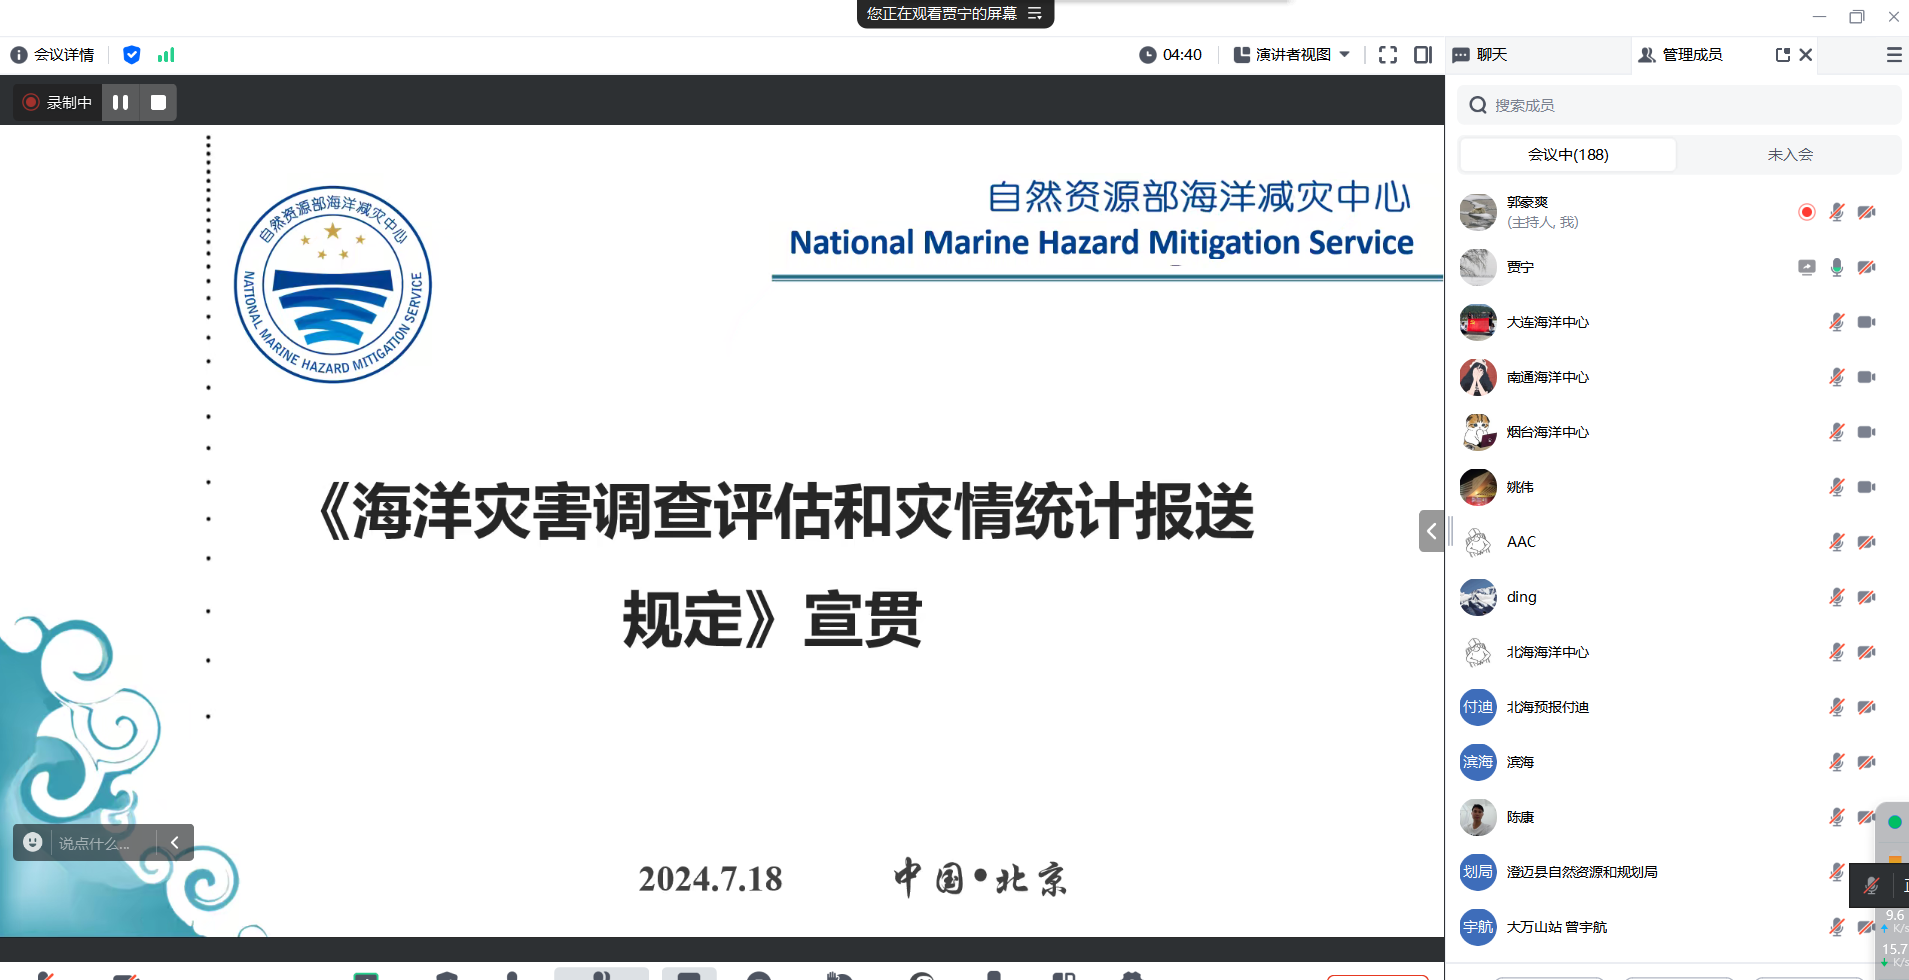Click microphone icon for 陈康
The width and height of the screenshot is (1909, 980).
pos(1837,817)
